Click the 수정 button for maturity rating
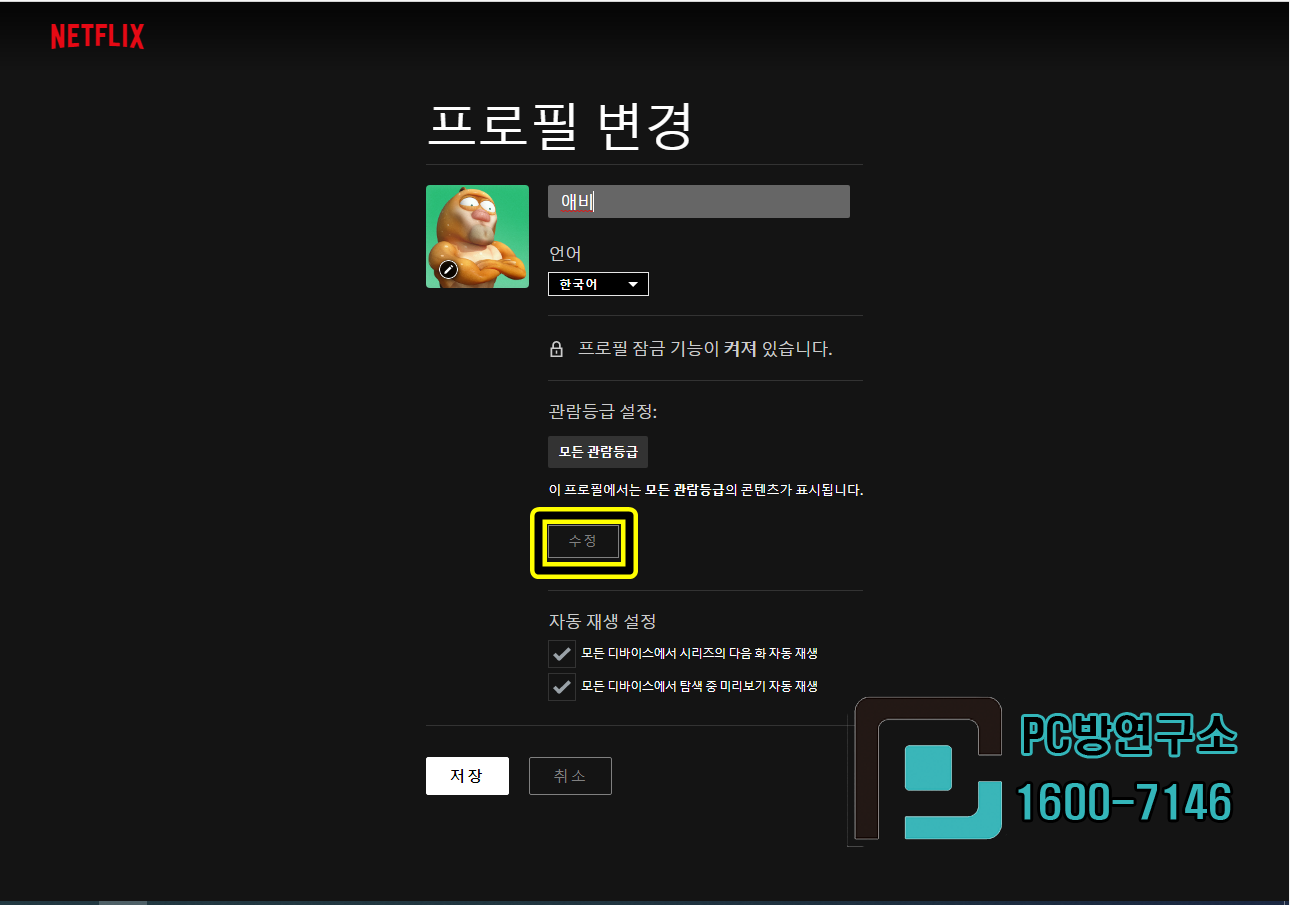Viewport: 1290px width, 905px height. pyautogui.click(x=583, y=541)
